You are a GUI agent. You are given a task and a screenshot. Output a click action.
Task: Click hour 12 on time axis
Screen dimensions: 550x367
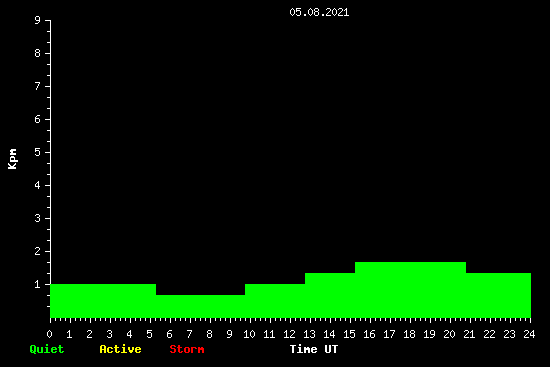tap(289, 334)
